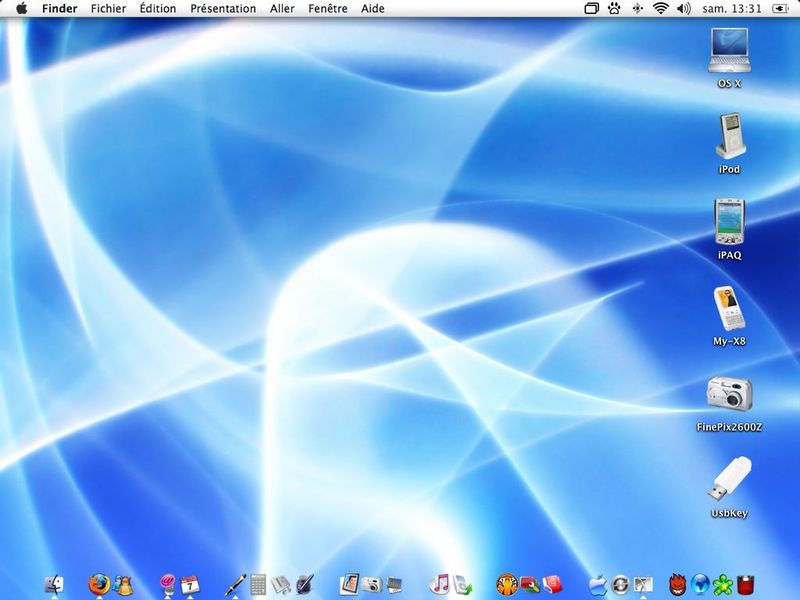Open the silver sync arrows icon in Dock
This screenshot has width=800, height=600.
coord(620,585)
